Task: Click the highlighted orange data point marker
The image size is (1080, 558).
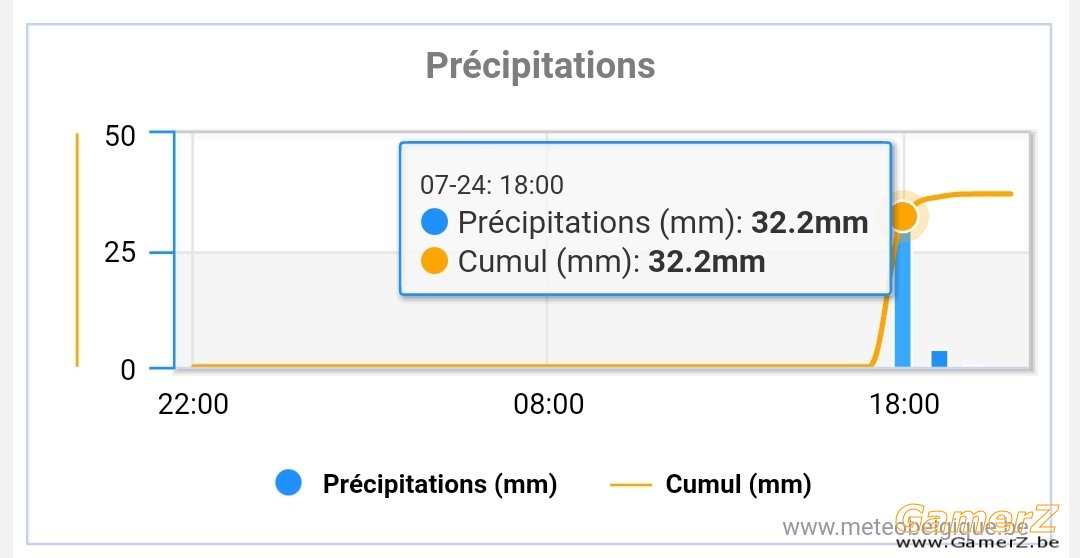Action: 904,216
